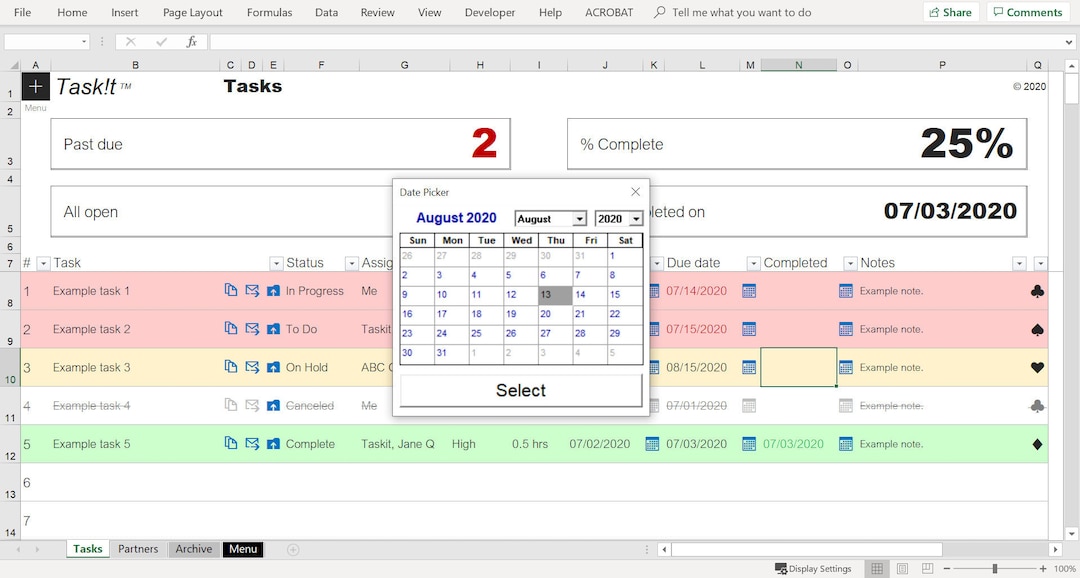Switch to Page Break Preview in status bar
1080x578 pixels.
(x=928, y=568)
